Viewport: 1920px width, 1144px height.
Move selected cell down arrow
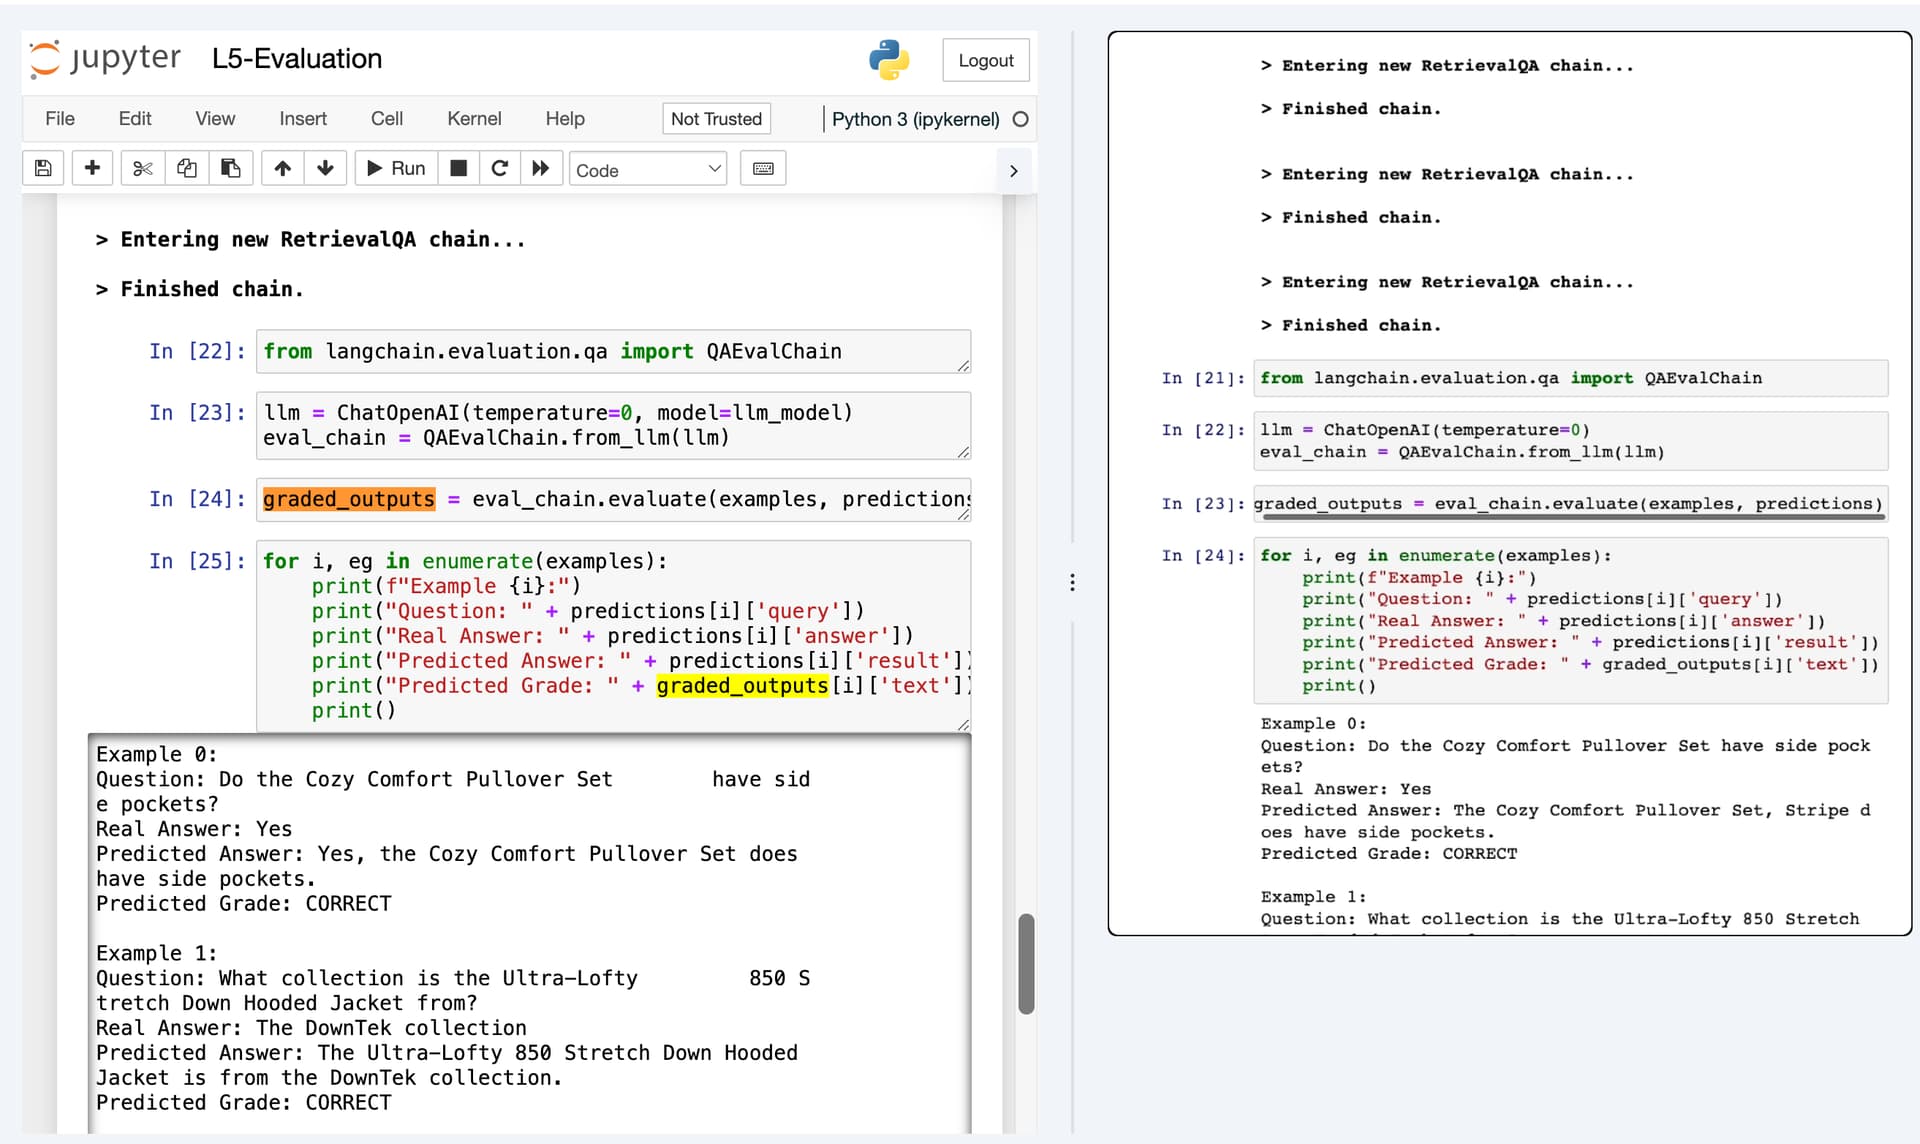[x=325, y=169]
